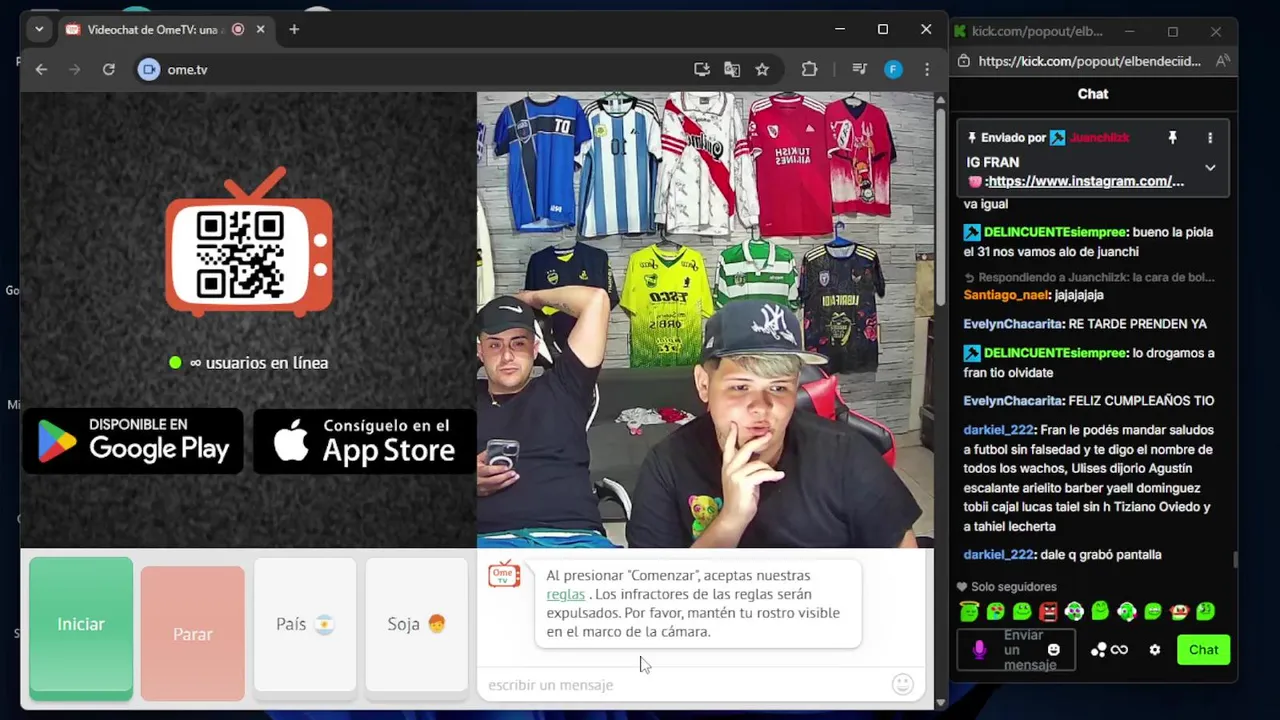Click the Enviar un mensaje chat field

(x=1016, y=650)
